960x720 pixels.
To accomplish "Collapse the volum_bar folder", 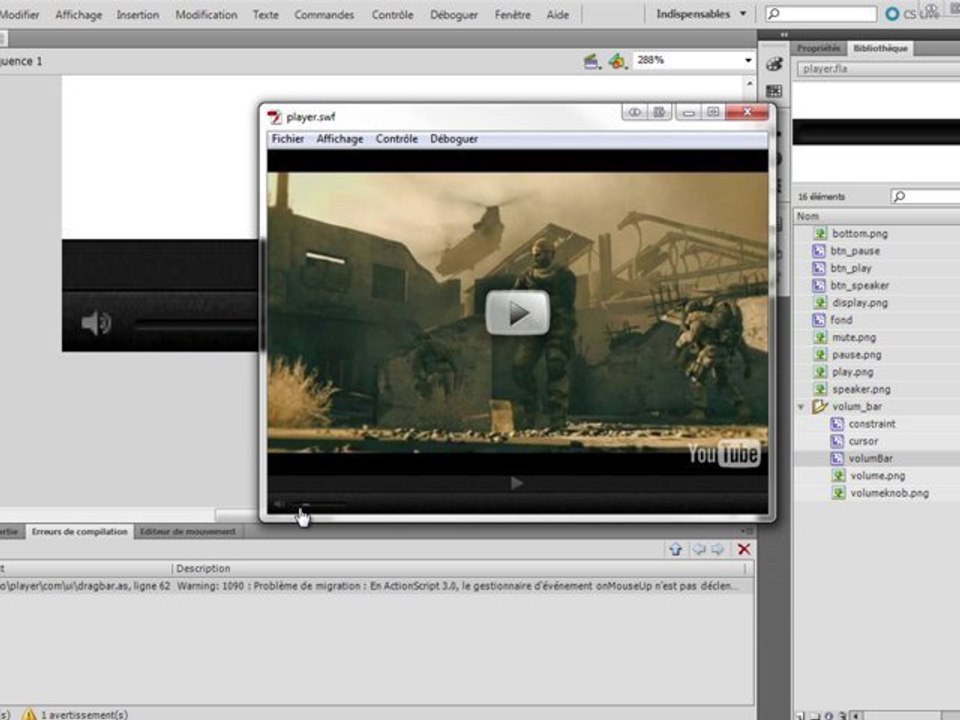I will 801,407.
